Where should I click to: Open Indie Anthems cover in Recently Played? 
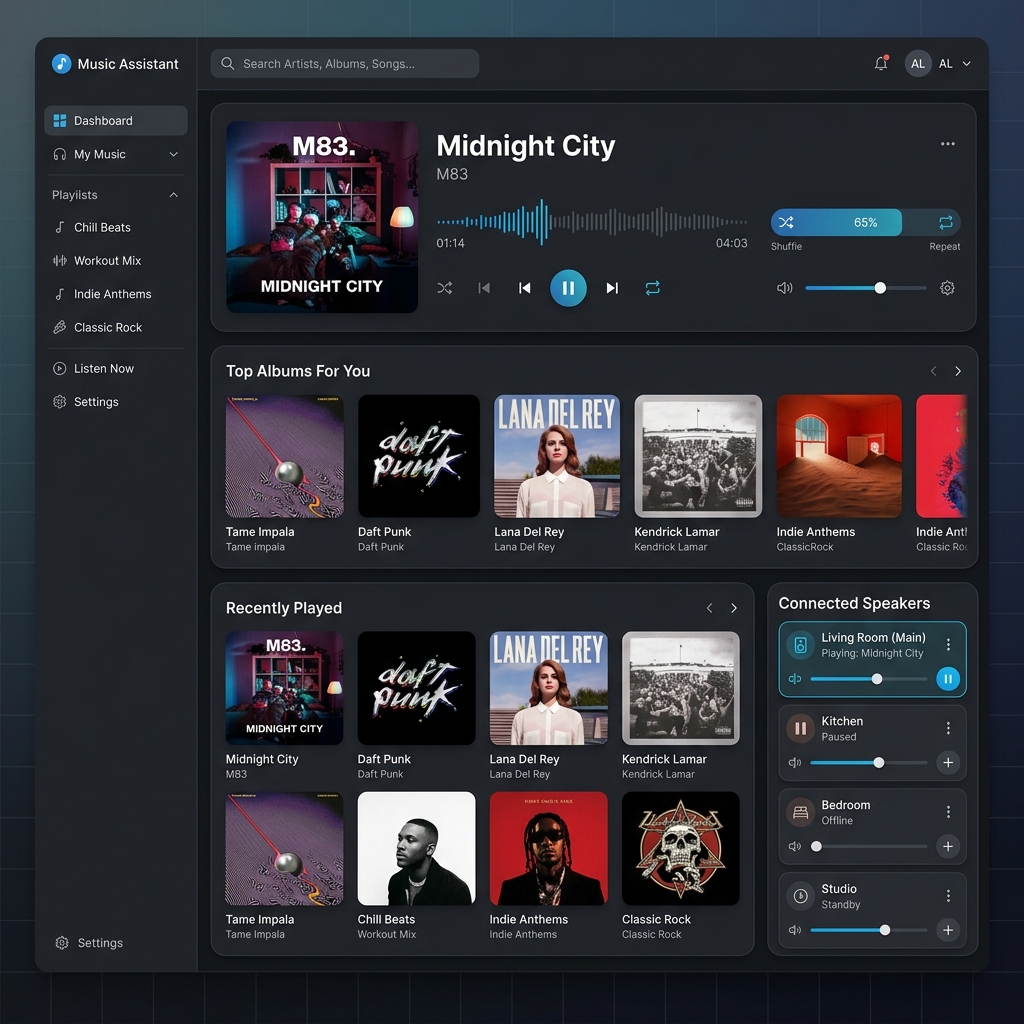(x=549, y=848)
